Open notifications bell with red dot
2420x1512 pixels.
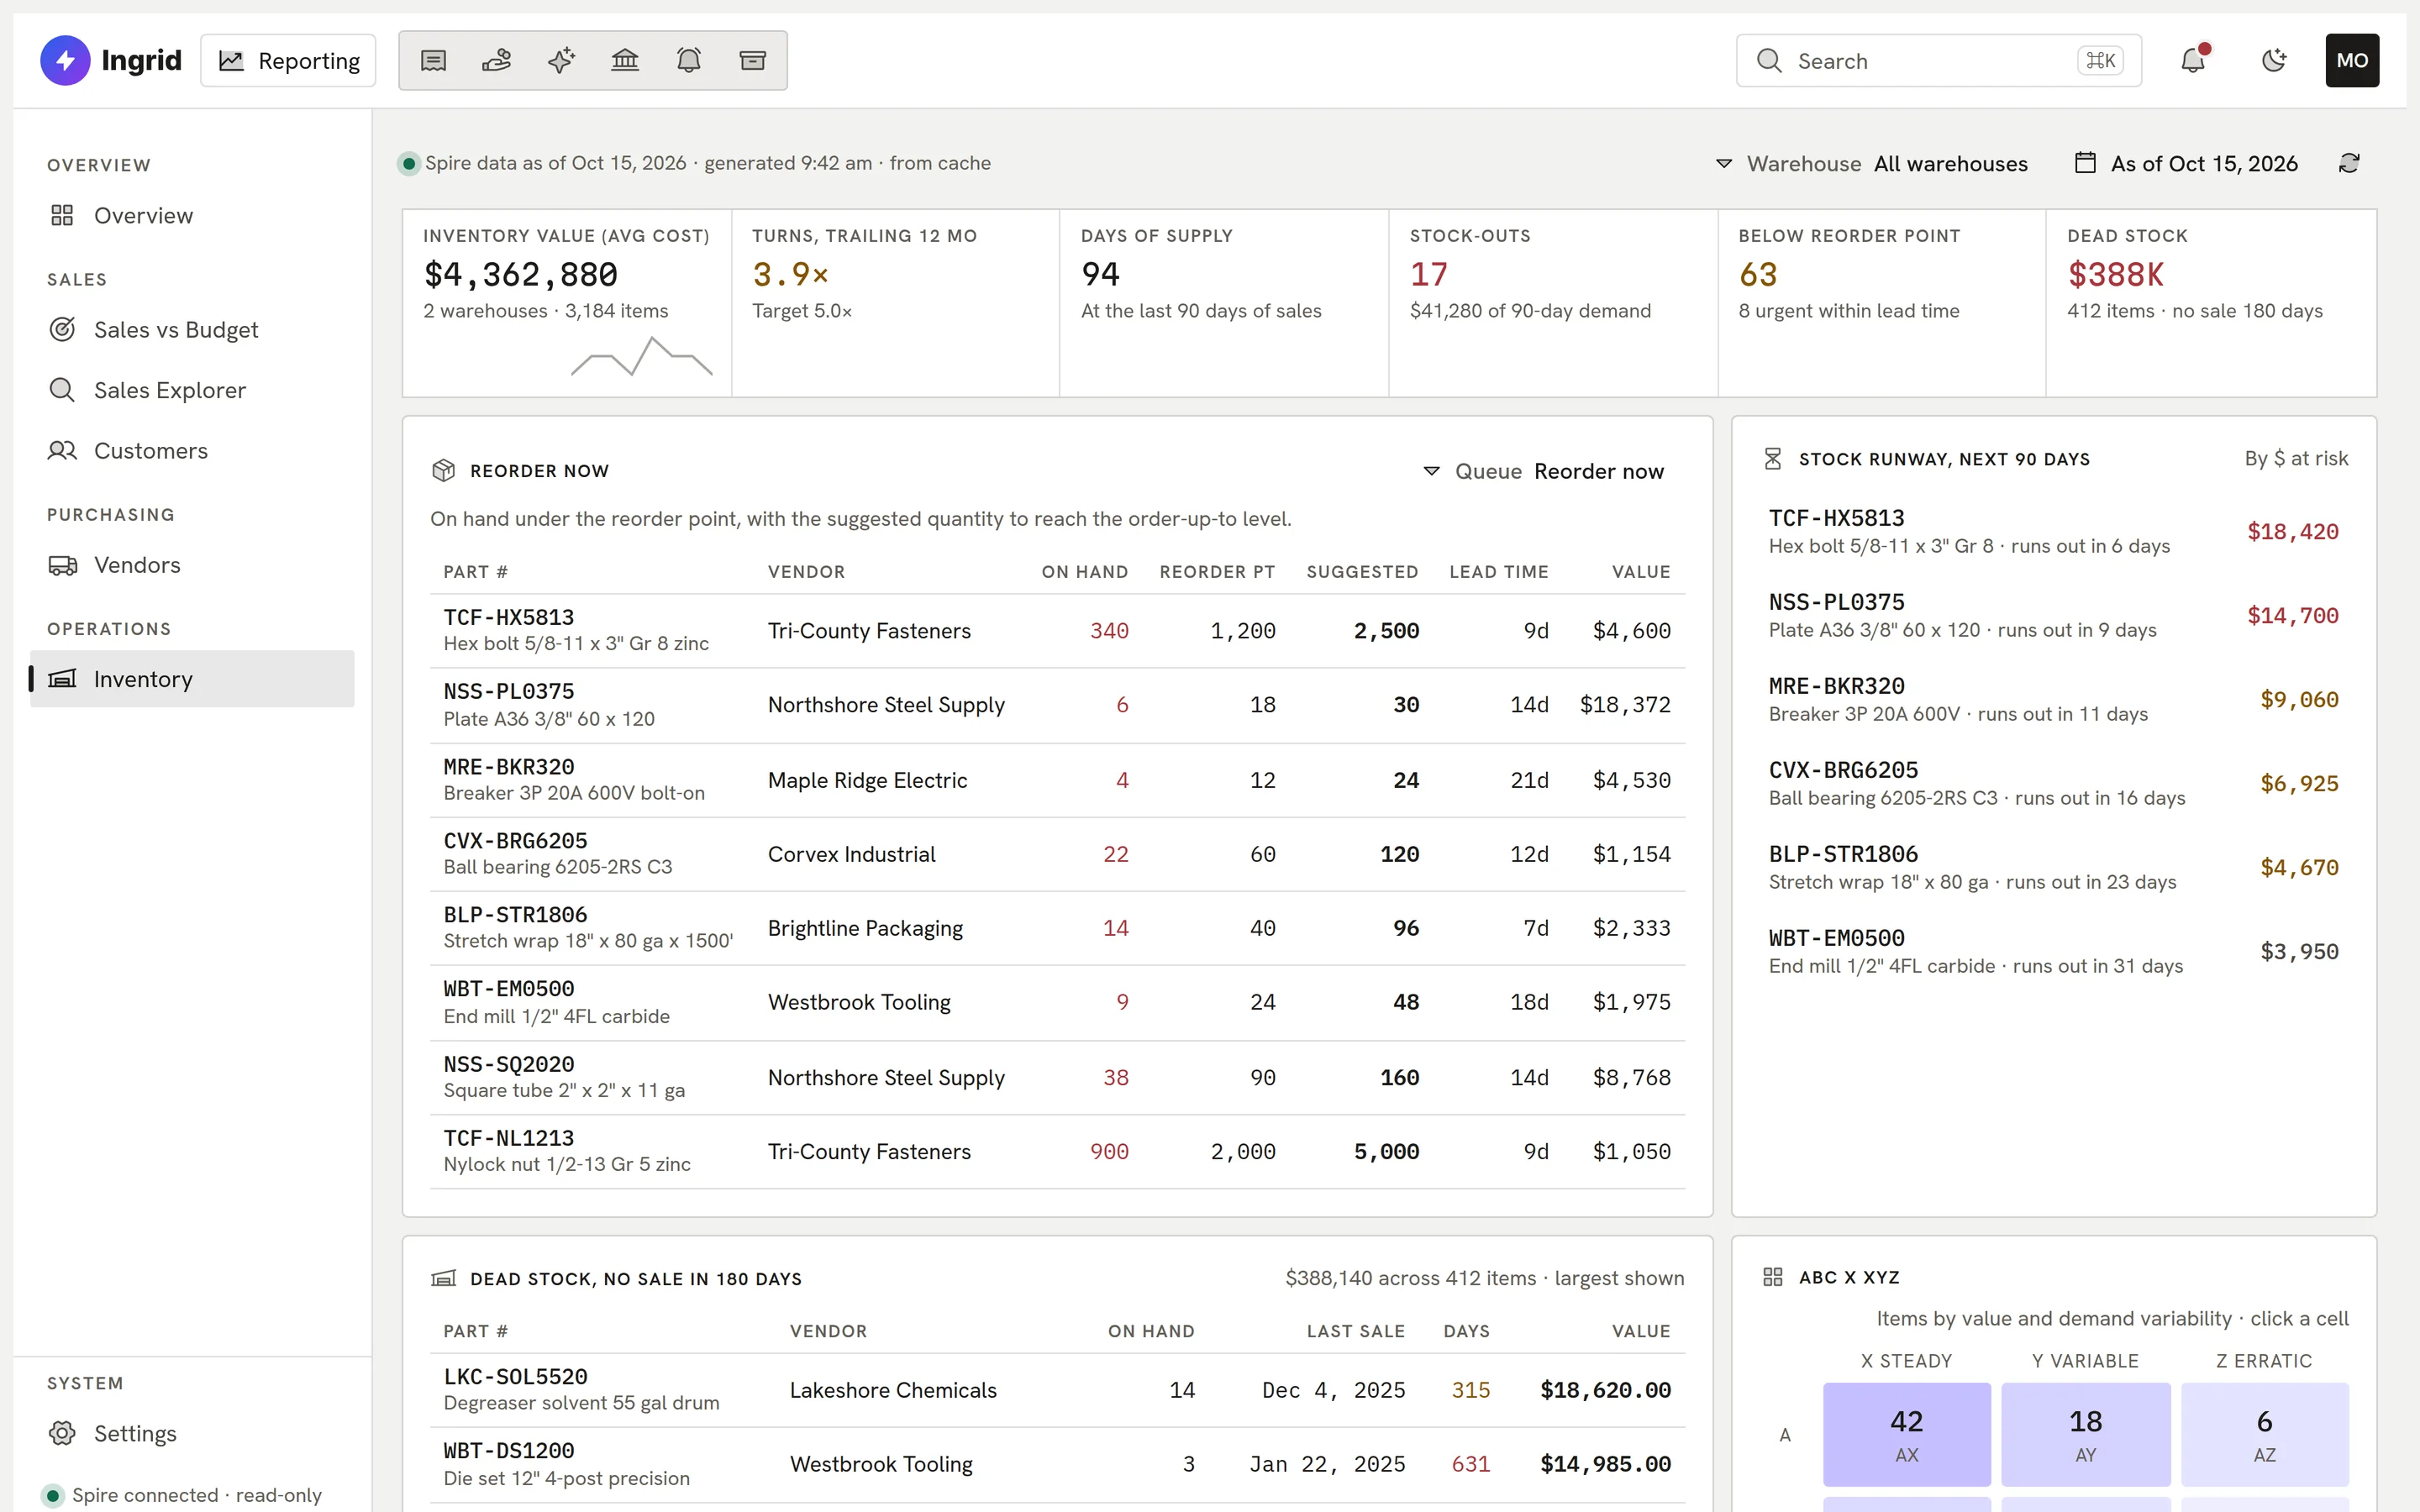tap(2193, 60)
